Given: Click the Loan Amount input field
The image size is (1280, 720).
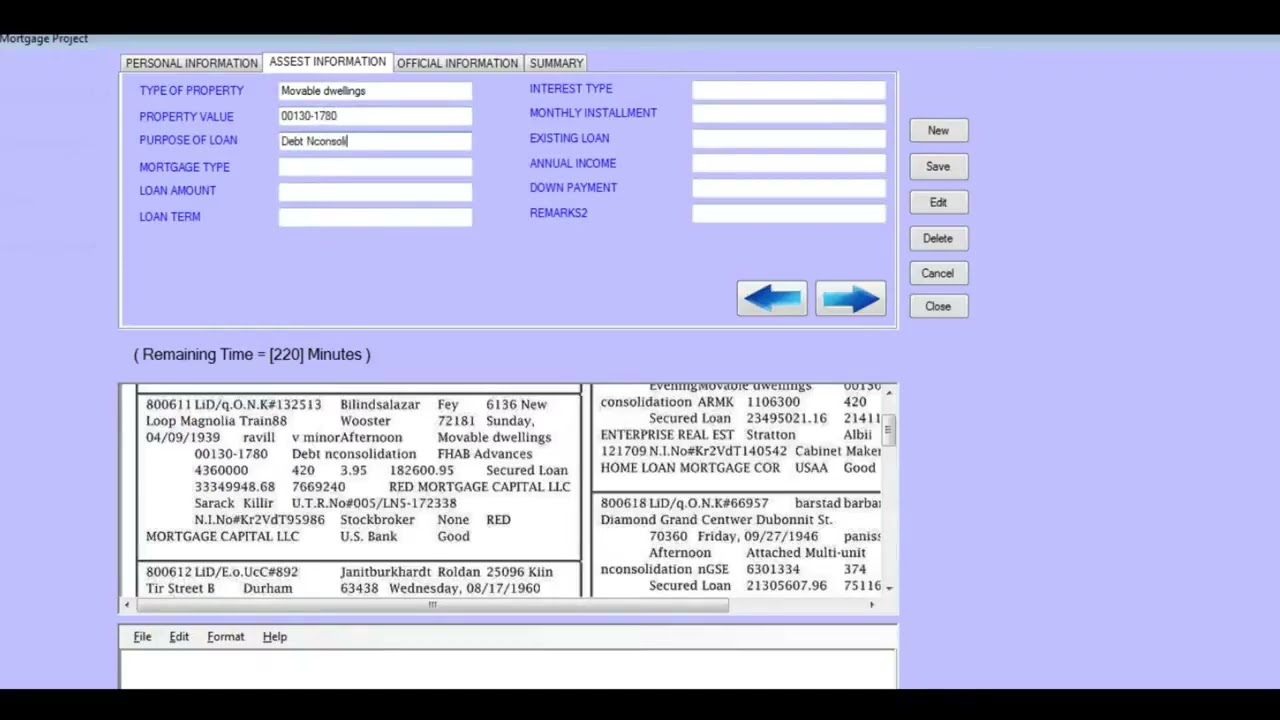Looking at the screenshot, I should click(375, 191).
